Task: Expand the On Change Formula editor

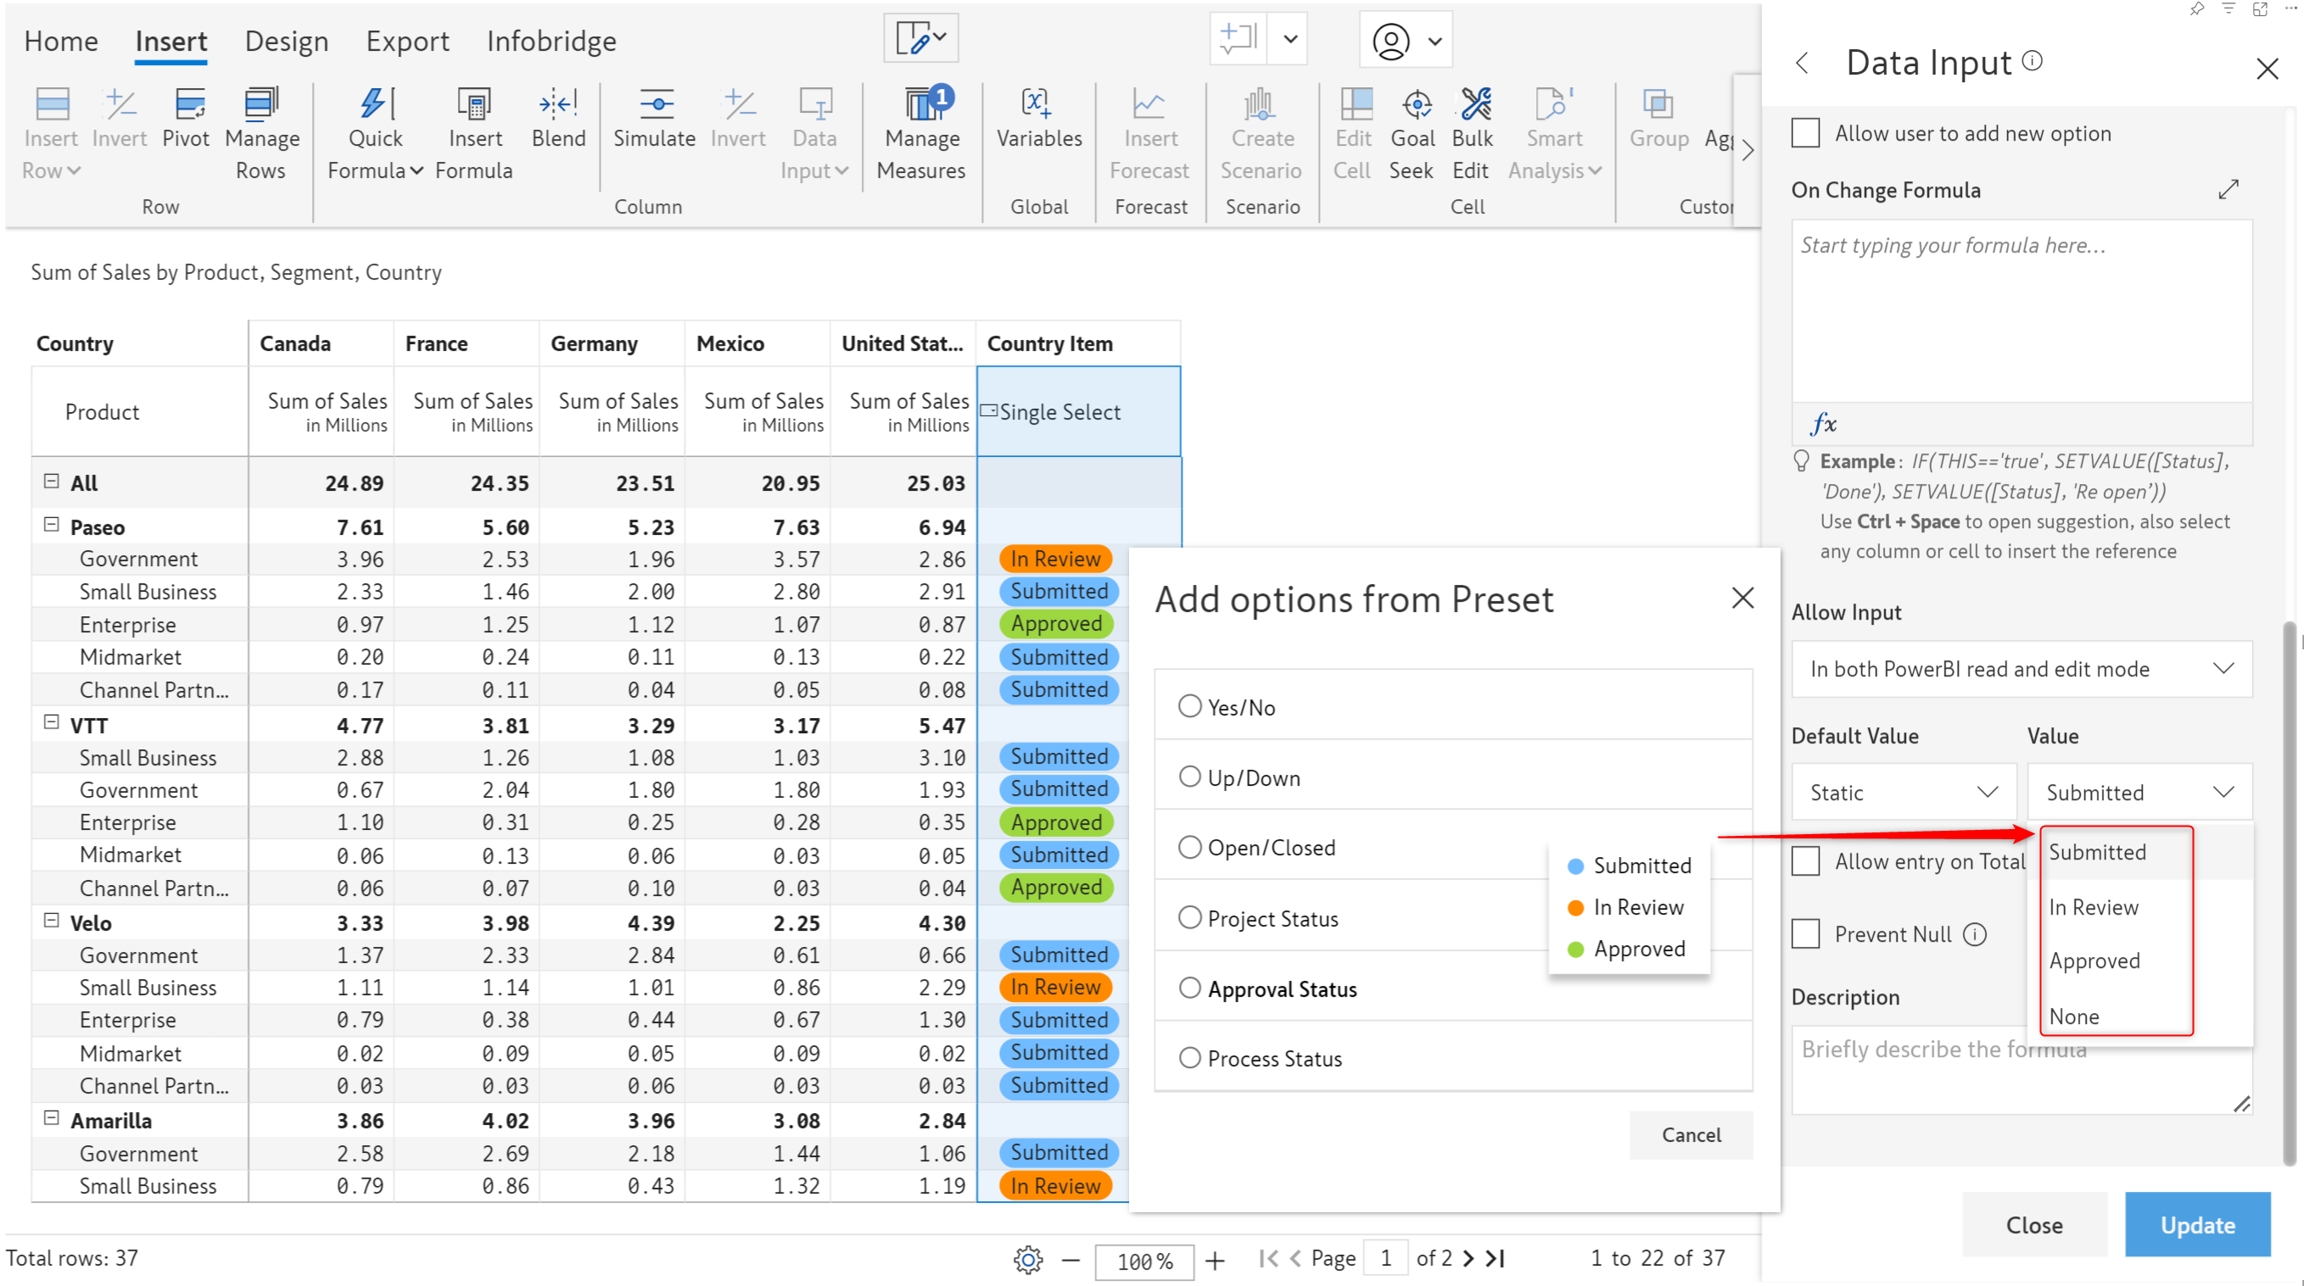Action: point(2228,190)
